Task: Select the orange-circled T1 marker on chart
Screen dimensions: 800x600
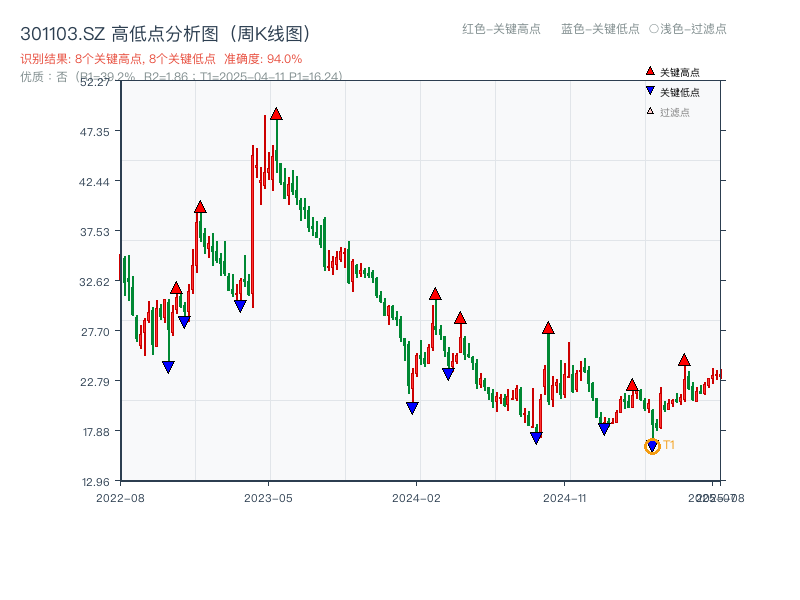Action: click(x=651, y=445)
